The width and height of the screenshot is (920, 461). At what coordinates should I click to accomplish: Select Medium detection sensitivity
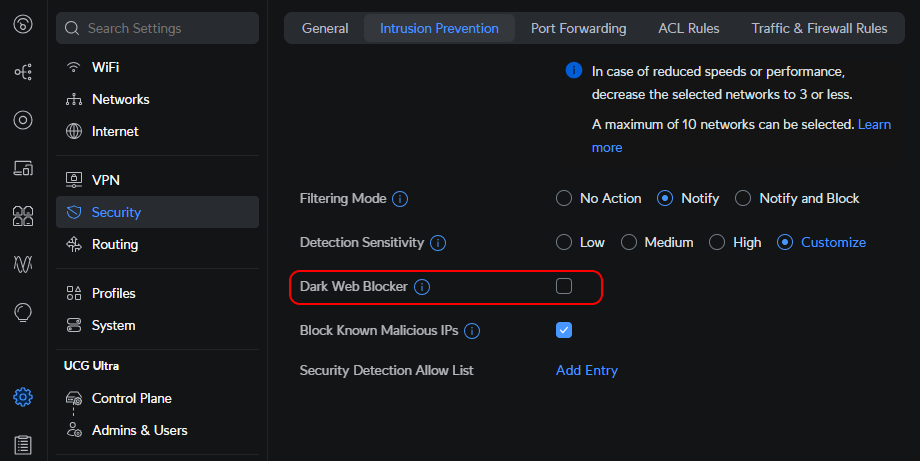(x=657, y=242)
